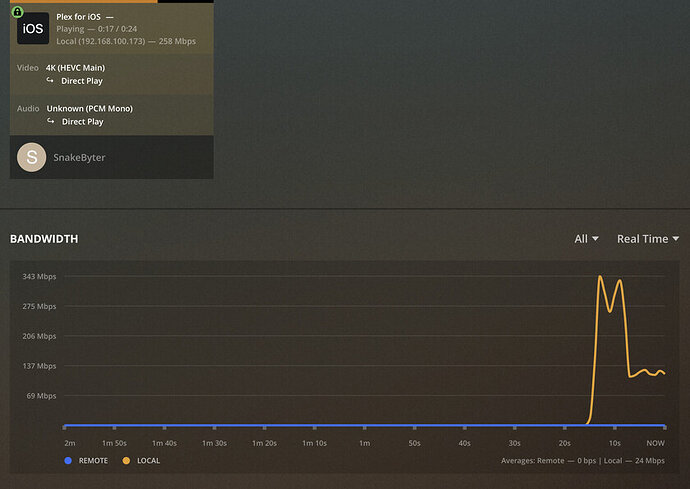Click the 10s time axis label
Image resolution: width=690 pixels, height=489 pixels.
[614, 443]
